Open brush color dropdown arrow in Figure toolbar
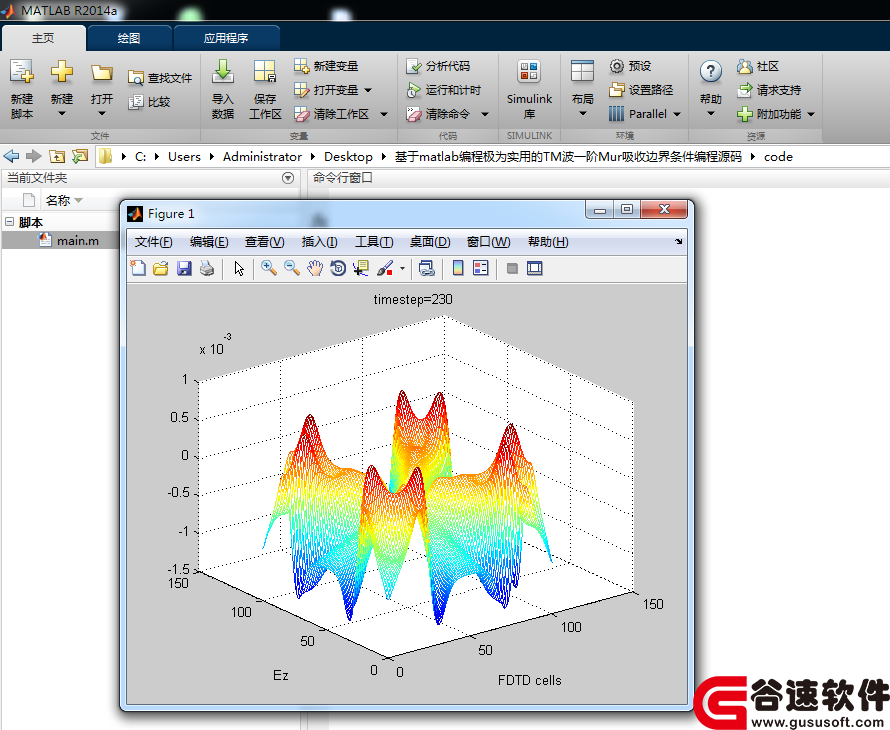 (x=402, y=268)
